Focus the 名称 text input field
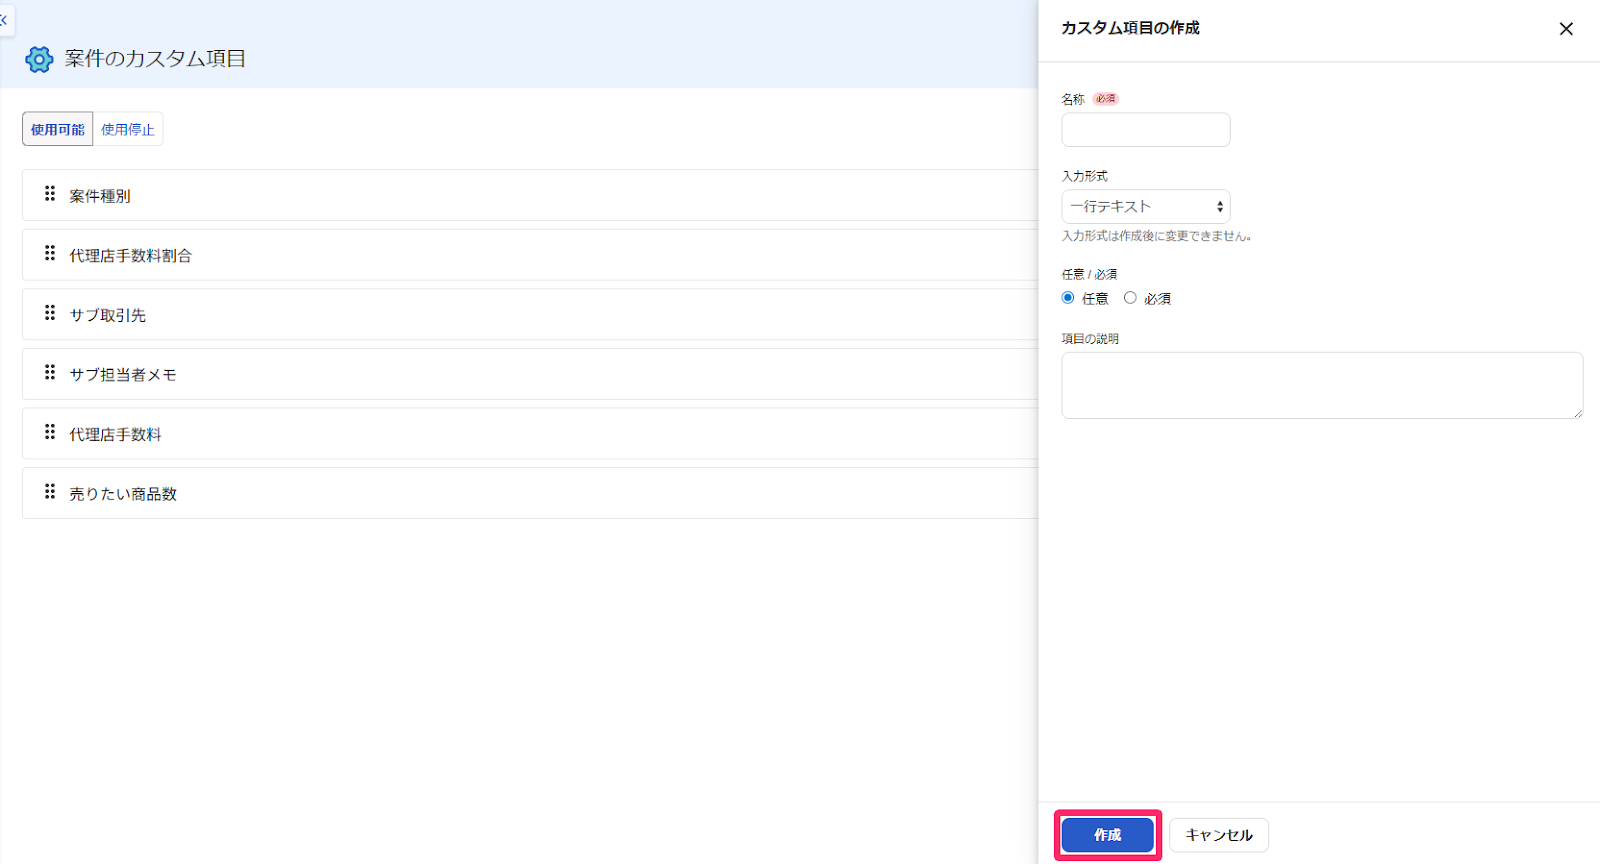 pyautogui.click(x=1146, y=130)
